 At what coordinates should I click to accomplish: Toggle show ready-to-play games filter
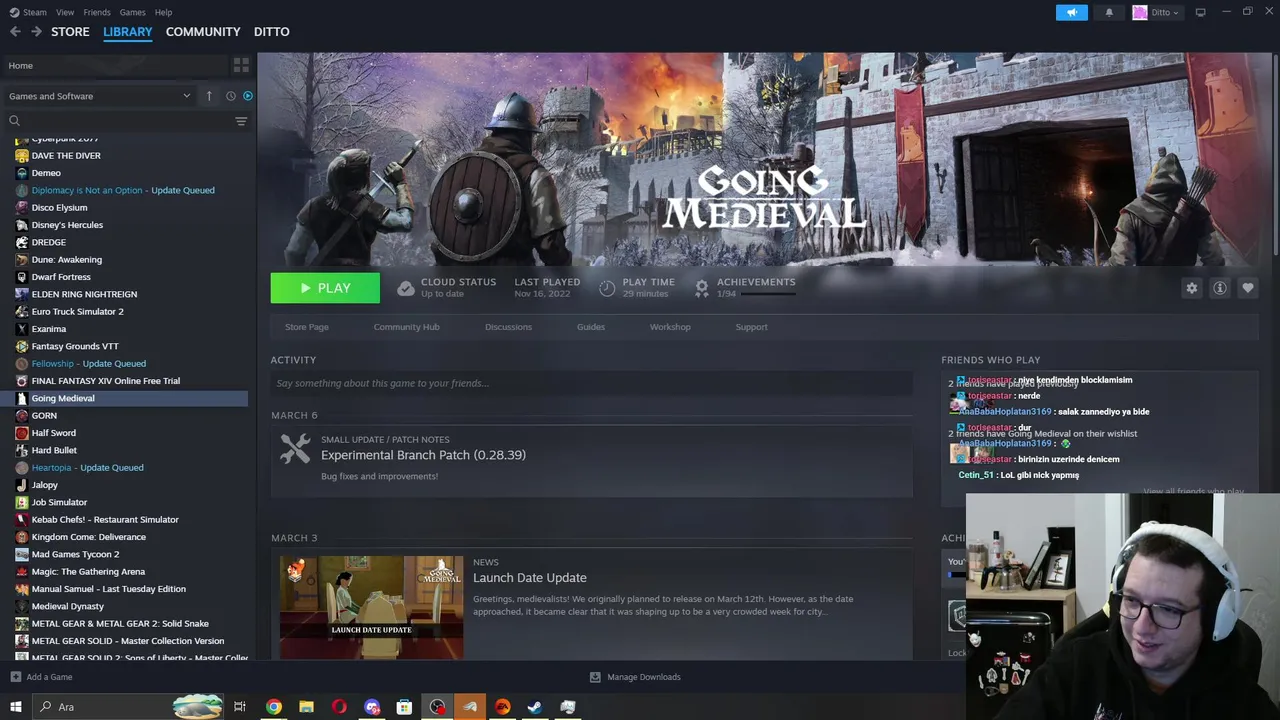click(x=248, y=96)
